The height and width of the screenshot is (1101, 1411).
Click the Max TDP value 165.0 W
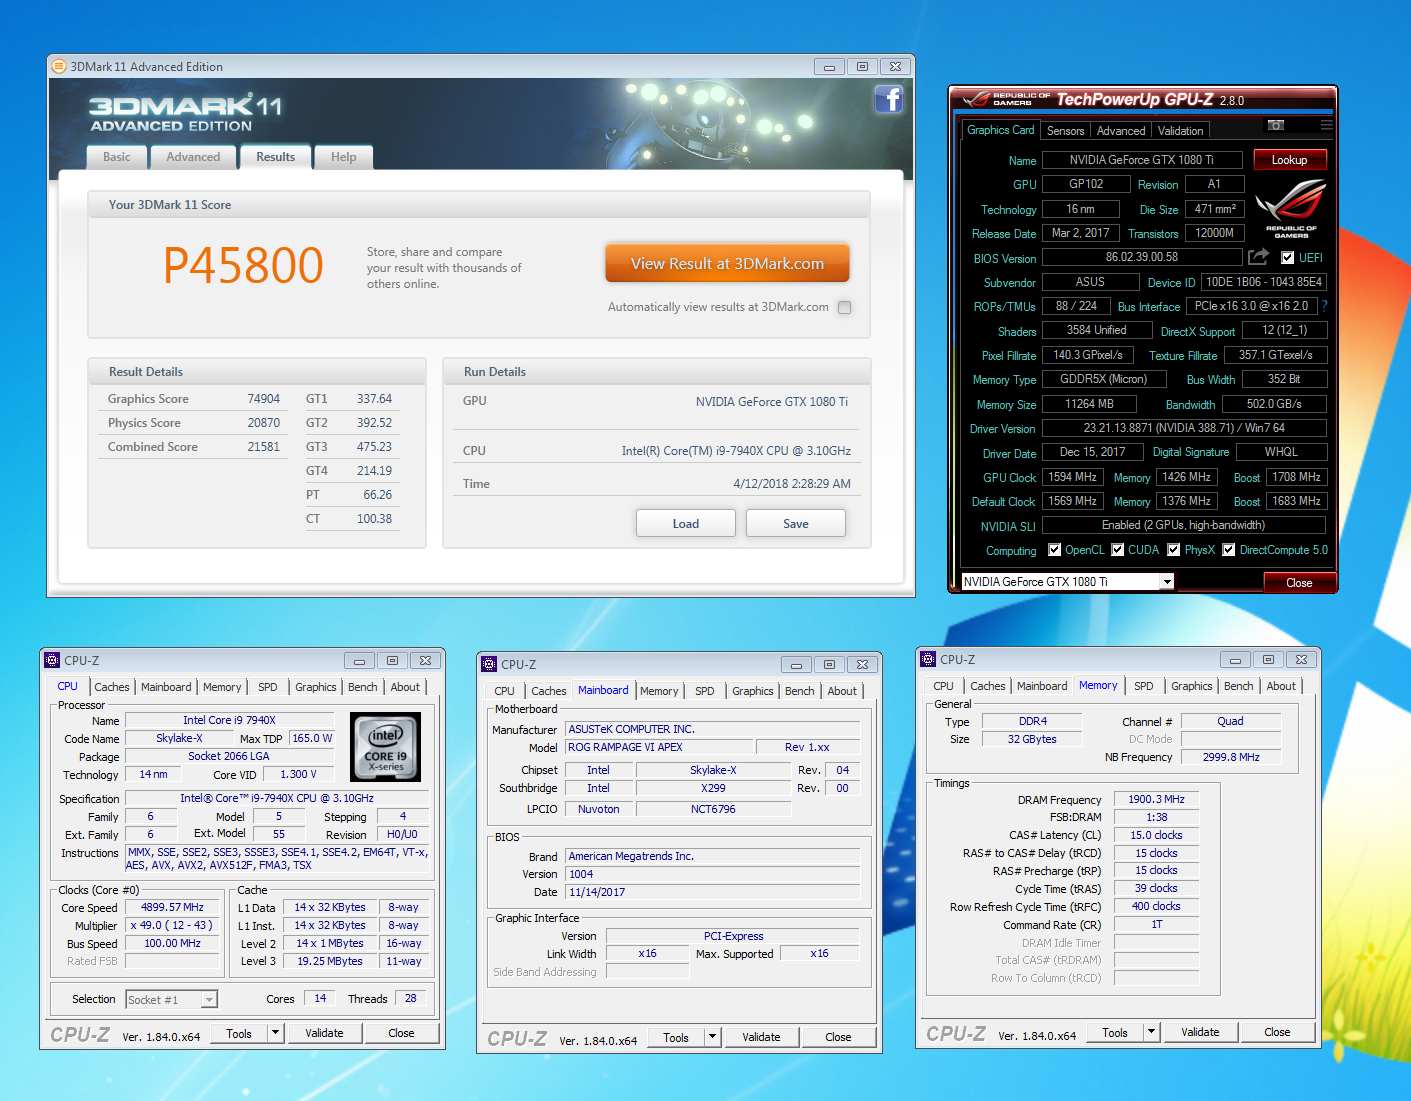click(313, 738)
